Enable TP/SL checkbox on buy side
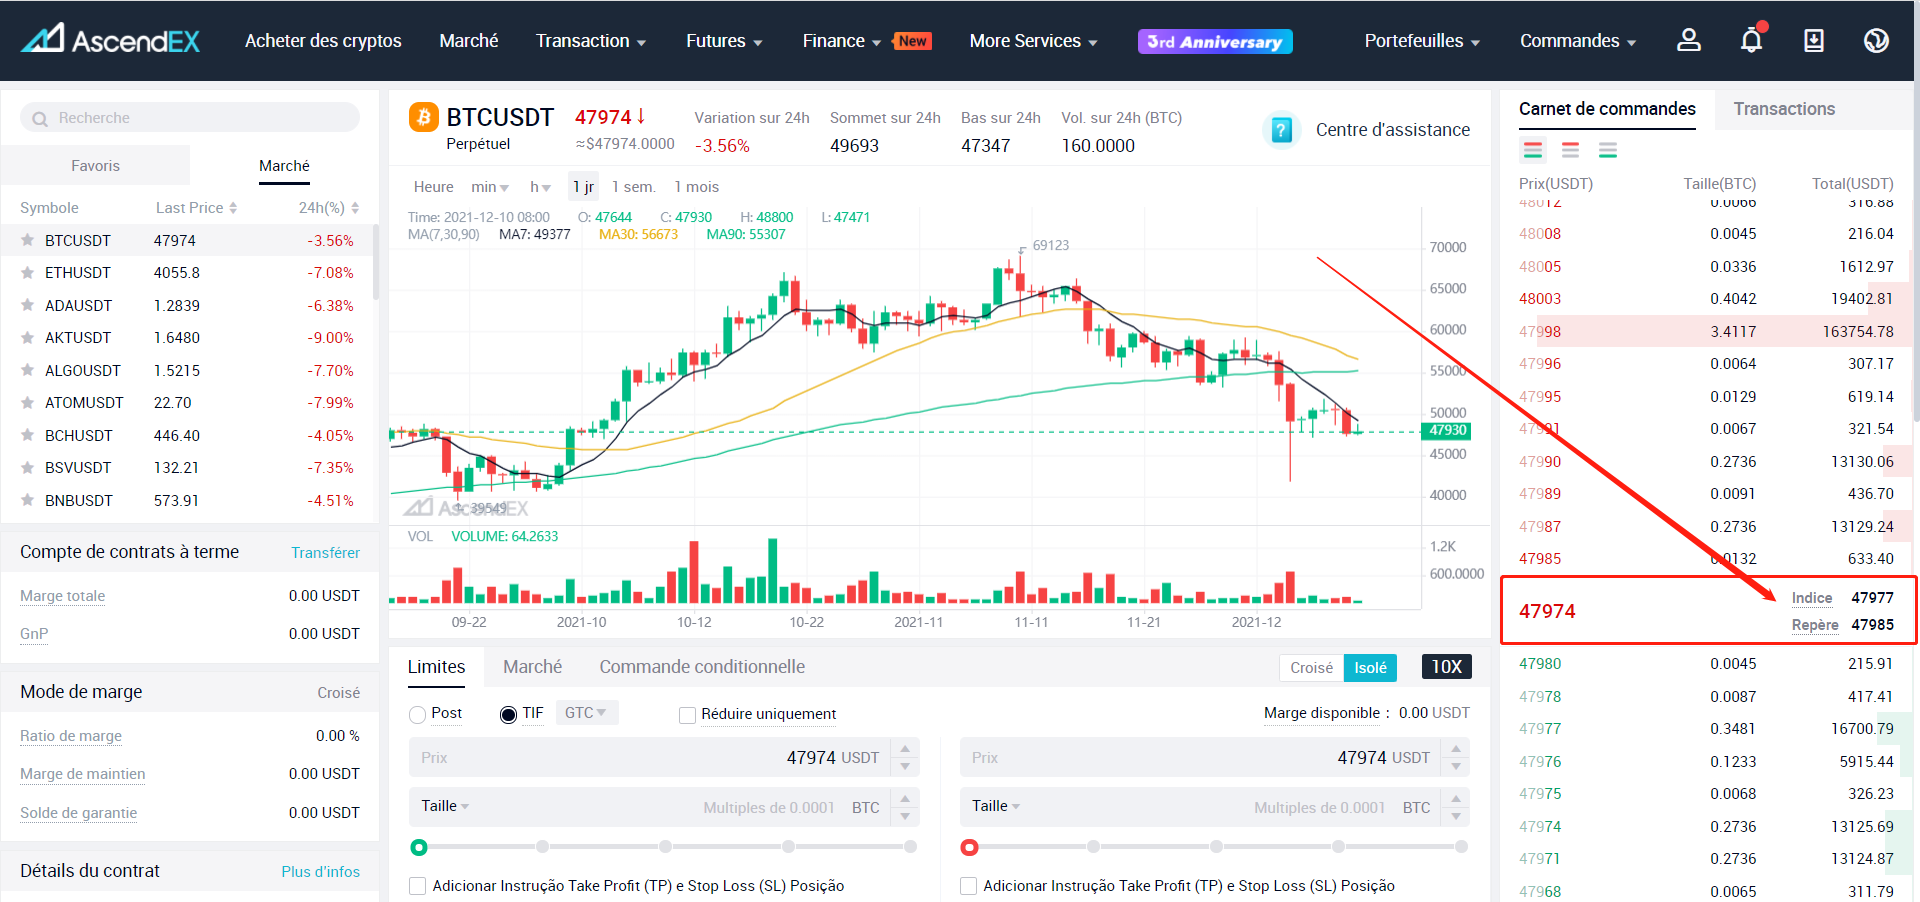The width and height of the screenshot is (1920, 902). (418, 886)
